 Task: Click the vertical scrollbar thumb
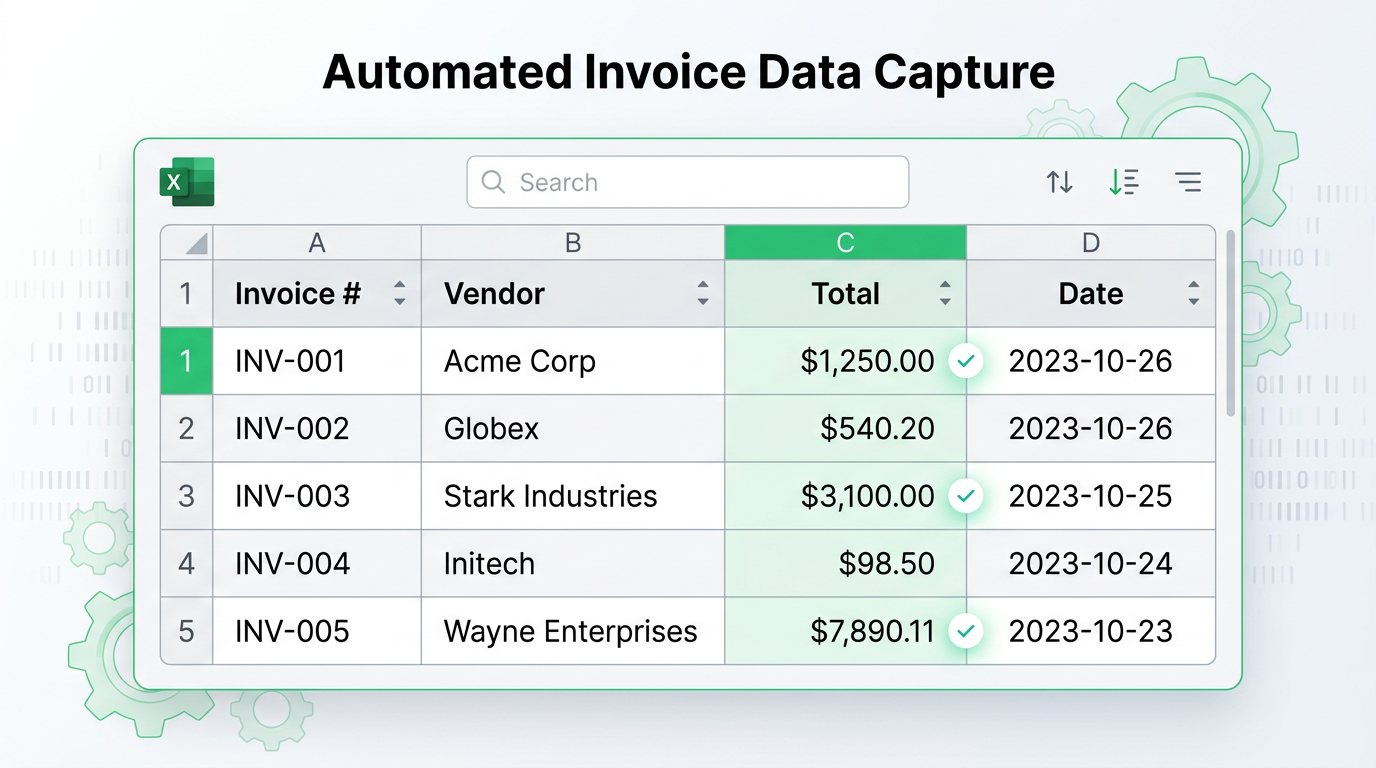(1230, 322)
